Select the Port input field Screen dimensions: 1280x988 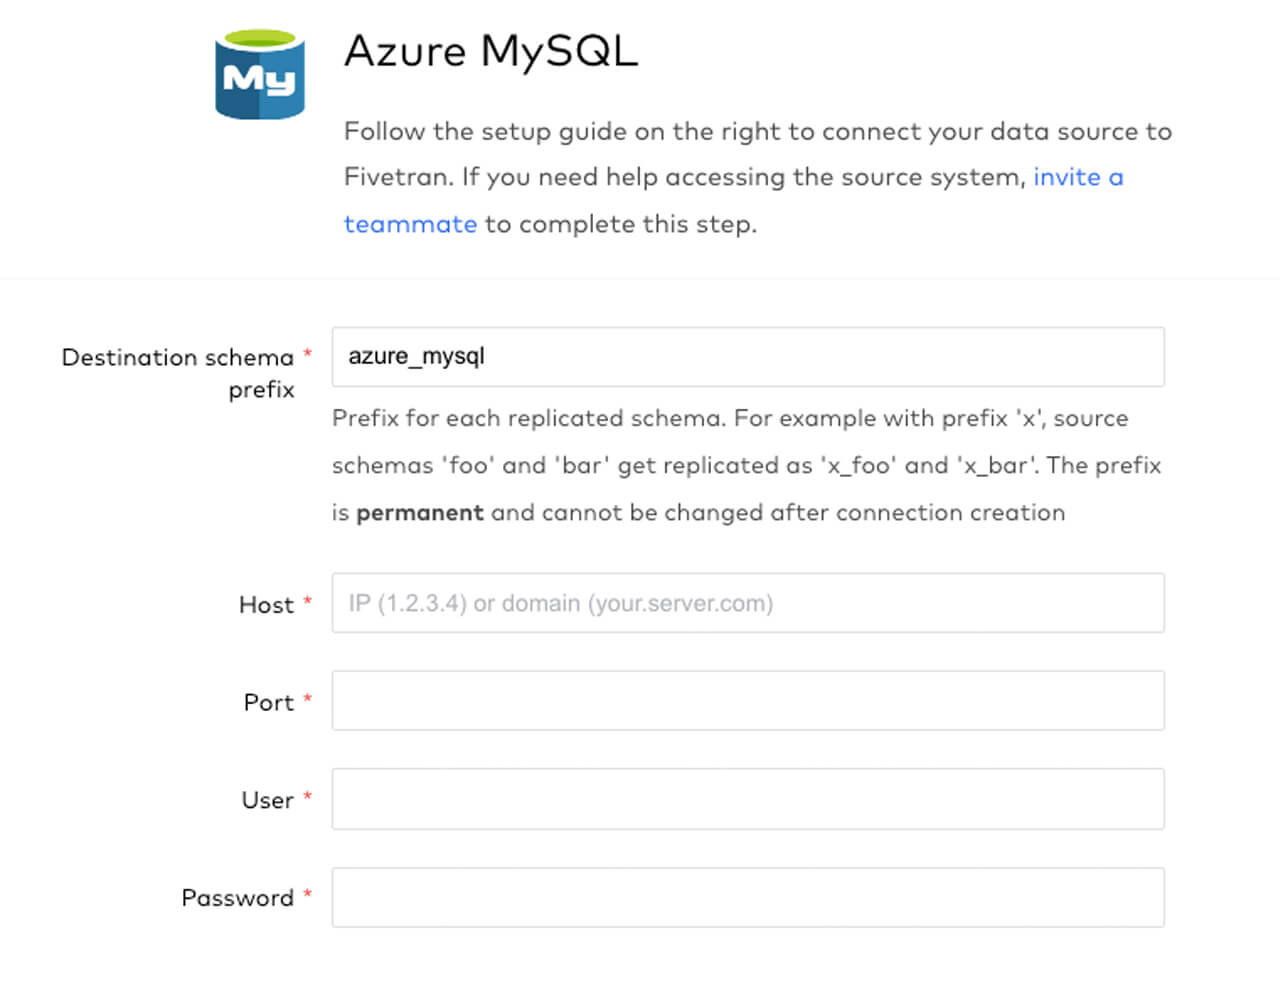coord(747,701)
